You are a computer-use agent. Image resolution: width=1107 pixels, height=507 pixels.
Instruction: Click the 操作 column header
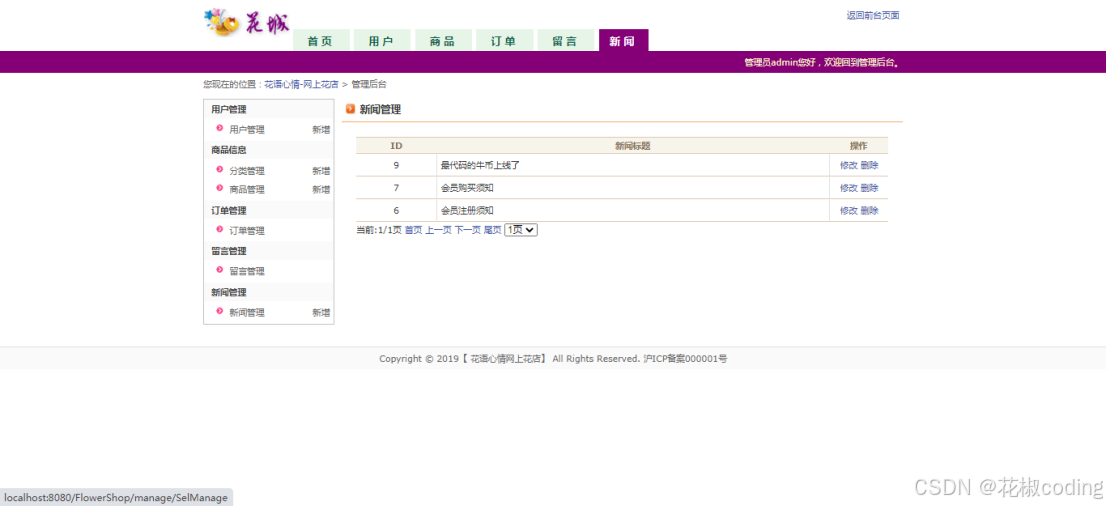click(x=858, y=145)
